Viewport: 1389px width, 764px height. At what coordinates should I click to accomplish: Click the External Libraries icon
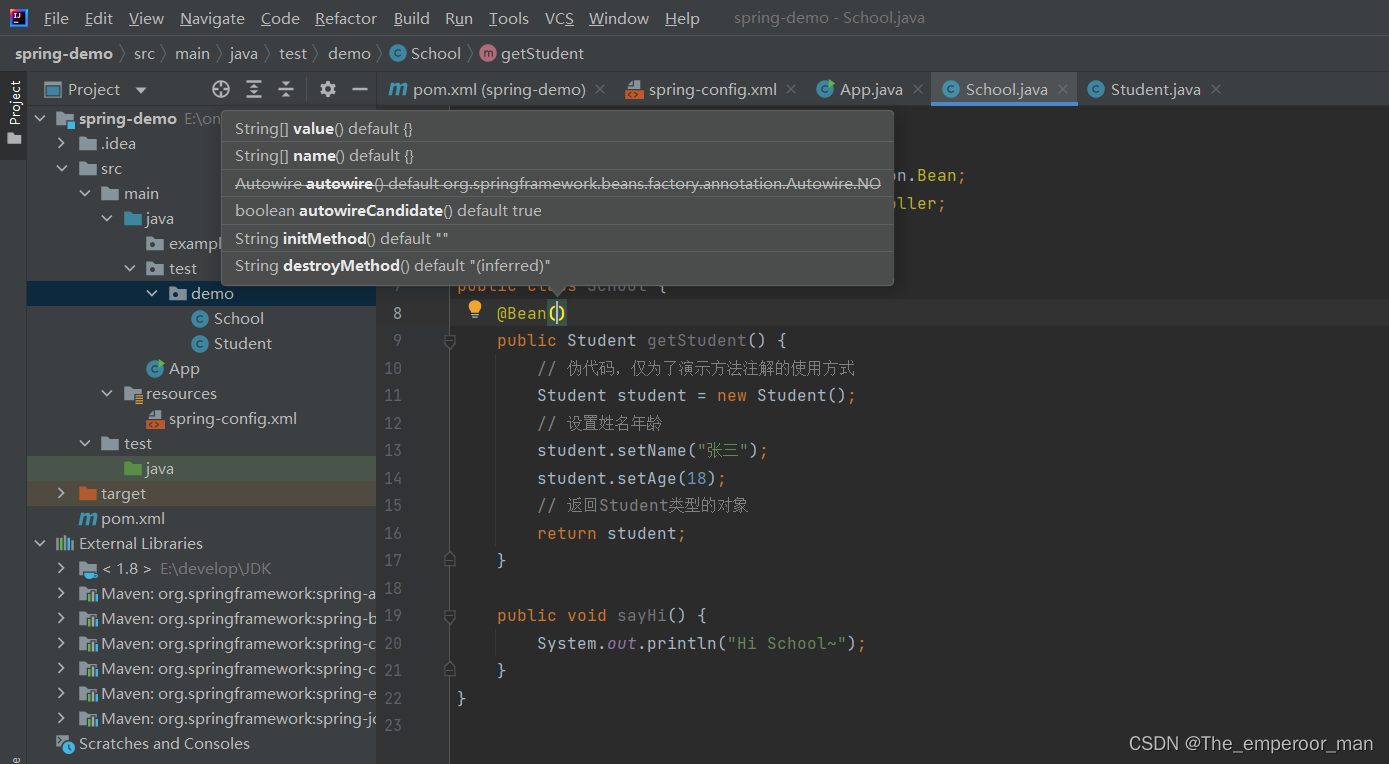click(x=65, y=544)
